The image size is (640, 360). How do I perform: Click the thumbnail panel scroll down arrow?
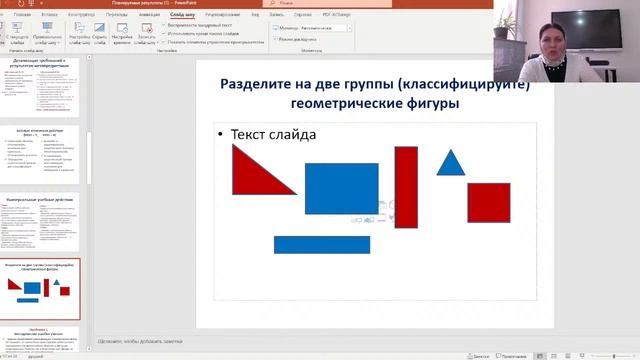click(x=89, y=349)
